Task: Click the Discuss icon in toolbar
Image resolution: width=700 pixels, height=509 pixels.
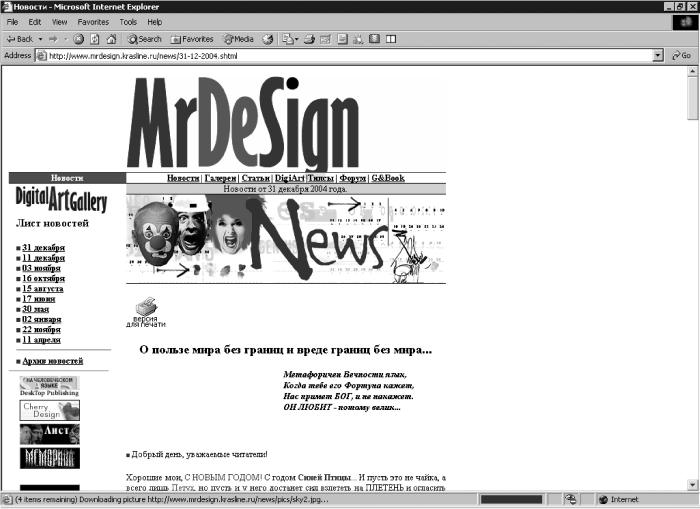Action: pos(342,39)
